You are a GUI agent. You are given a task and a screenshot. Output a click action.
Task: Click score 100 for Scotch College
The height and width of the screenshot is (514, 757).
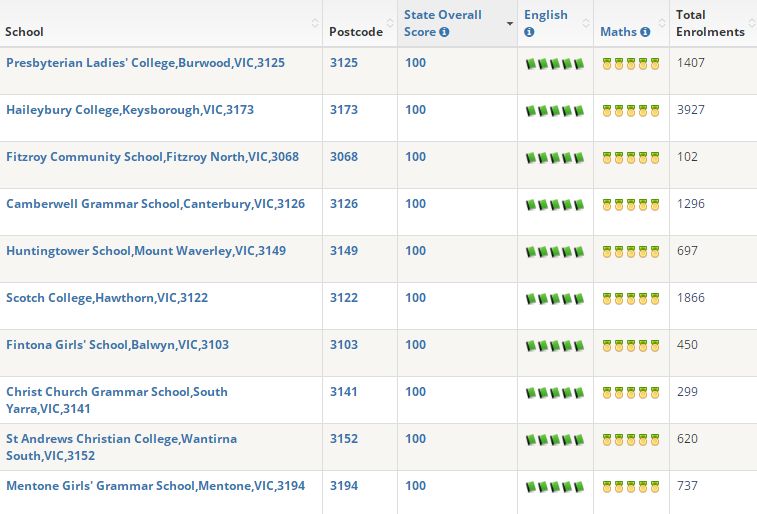click(415, 298)
